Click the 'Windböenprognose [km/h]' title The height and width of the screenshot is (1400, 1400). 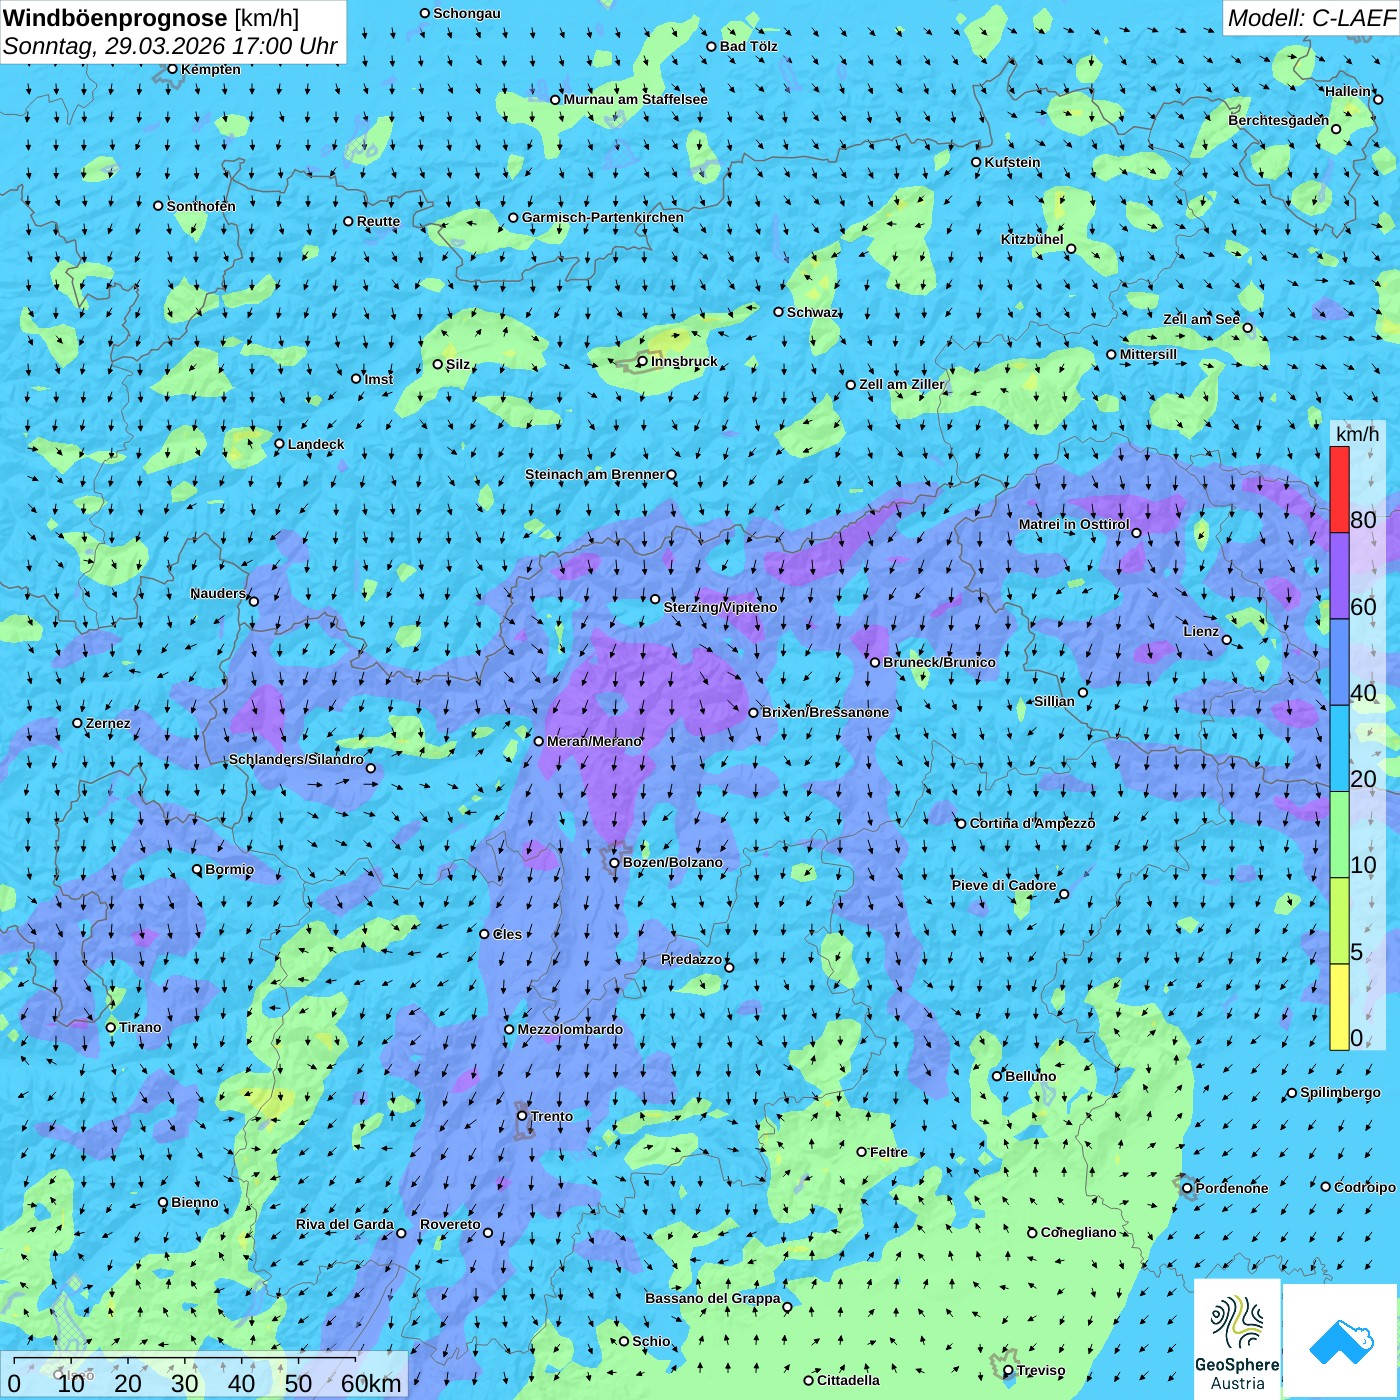(151, 18)
